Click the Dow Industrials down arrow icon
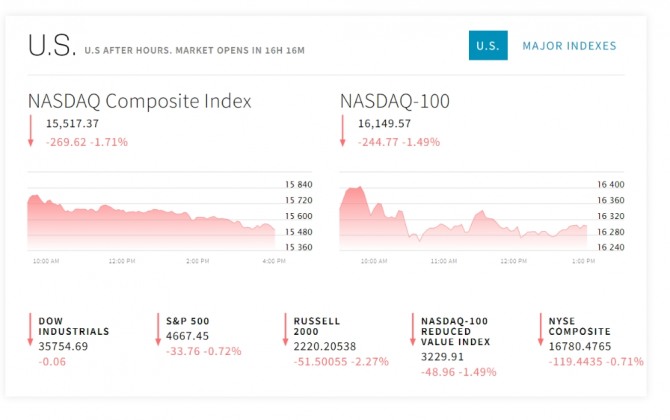 click(31, 329)
